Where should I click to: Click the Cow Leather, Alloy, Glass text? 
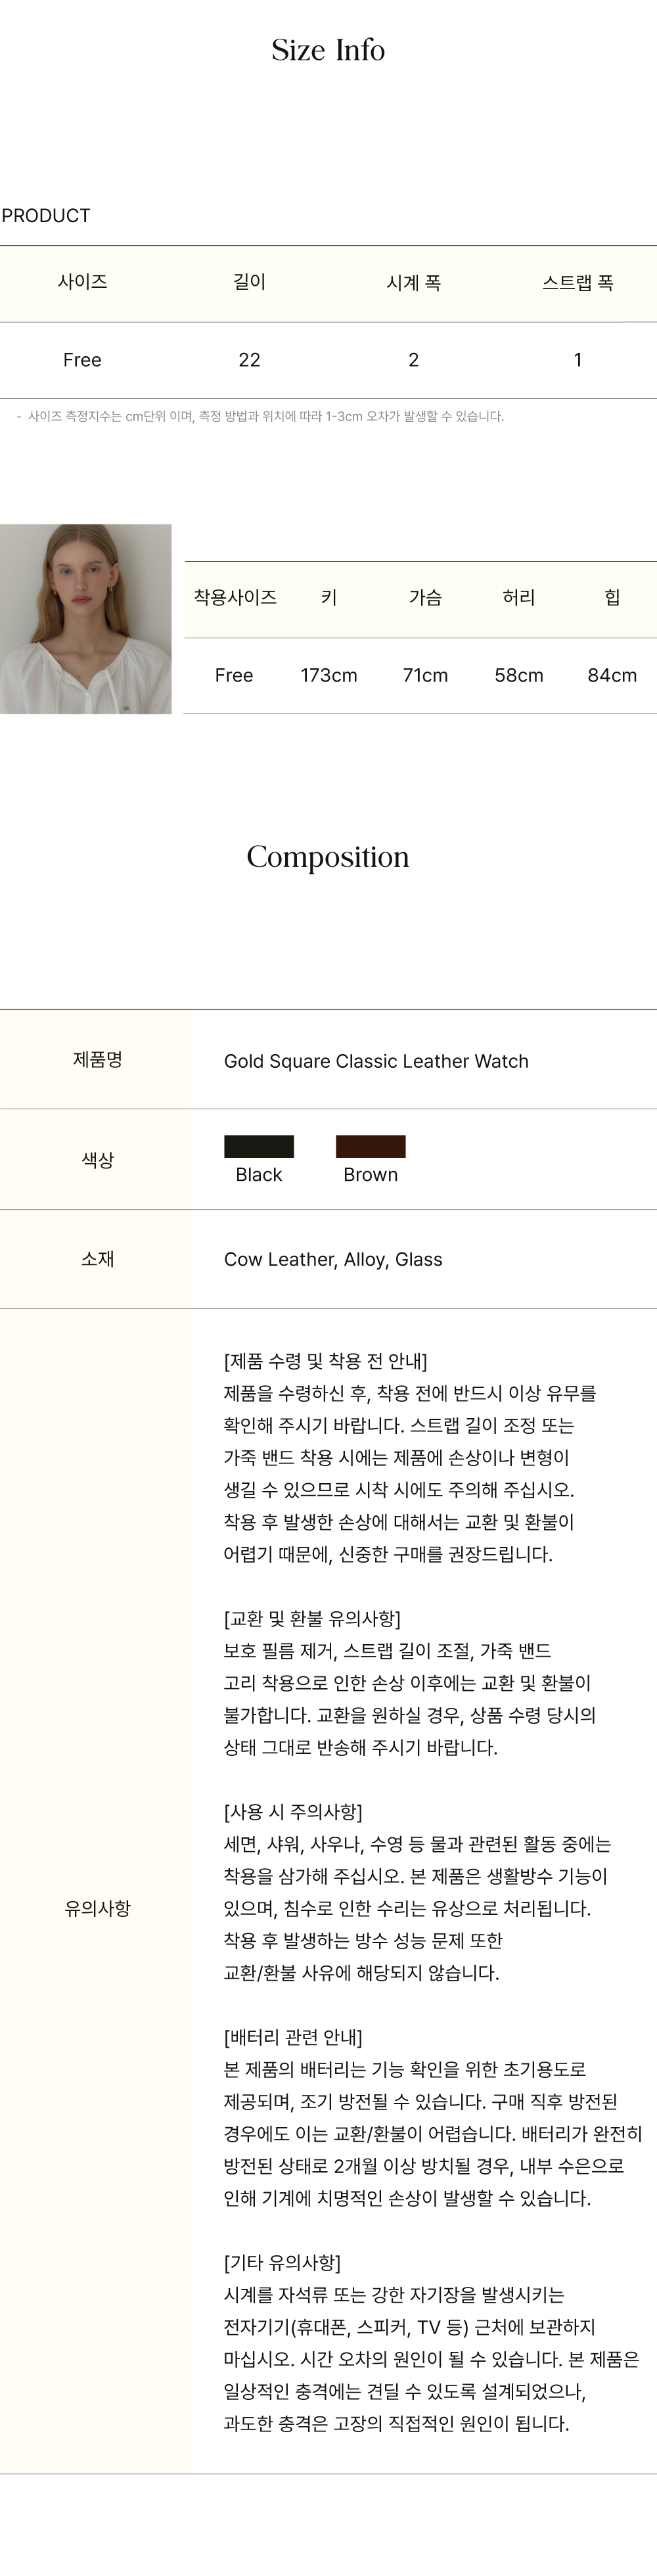click(333, 1259)
